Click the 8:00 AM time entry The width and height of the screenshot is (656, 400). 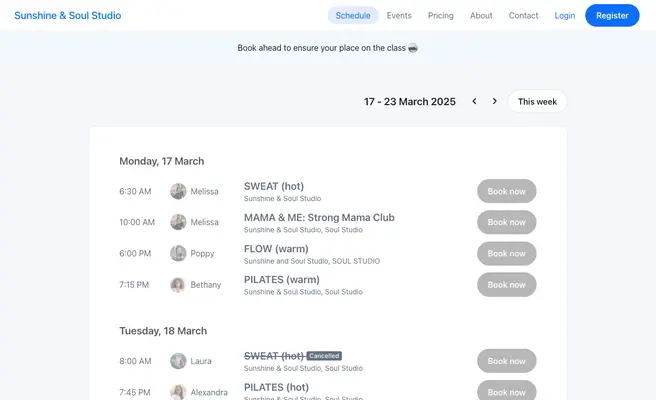(x=135, y=361)
